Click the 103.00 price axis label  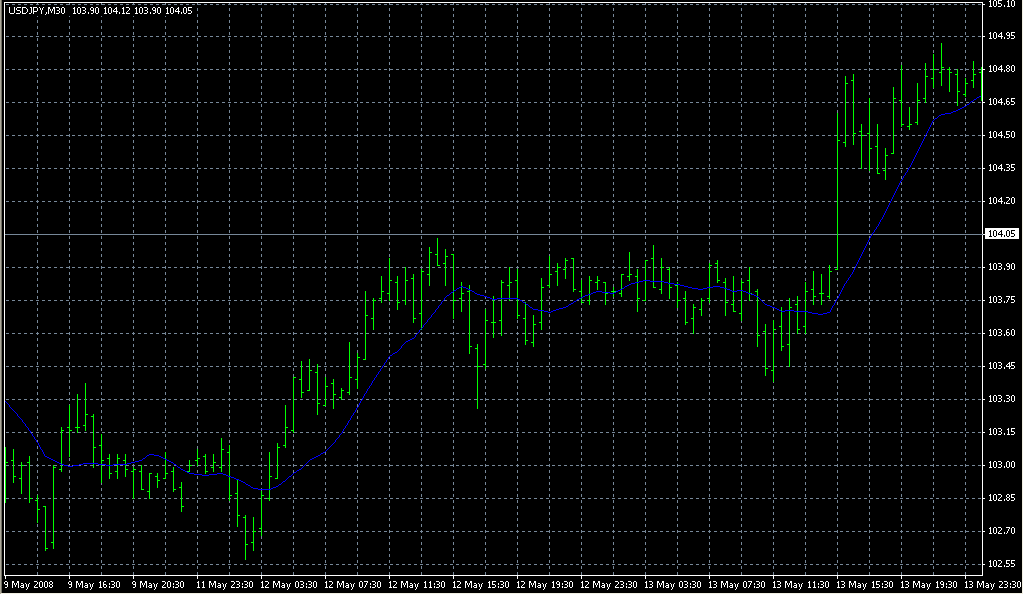coord(1001,465)
